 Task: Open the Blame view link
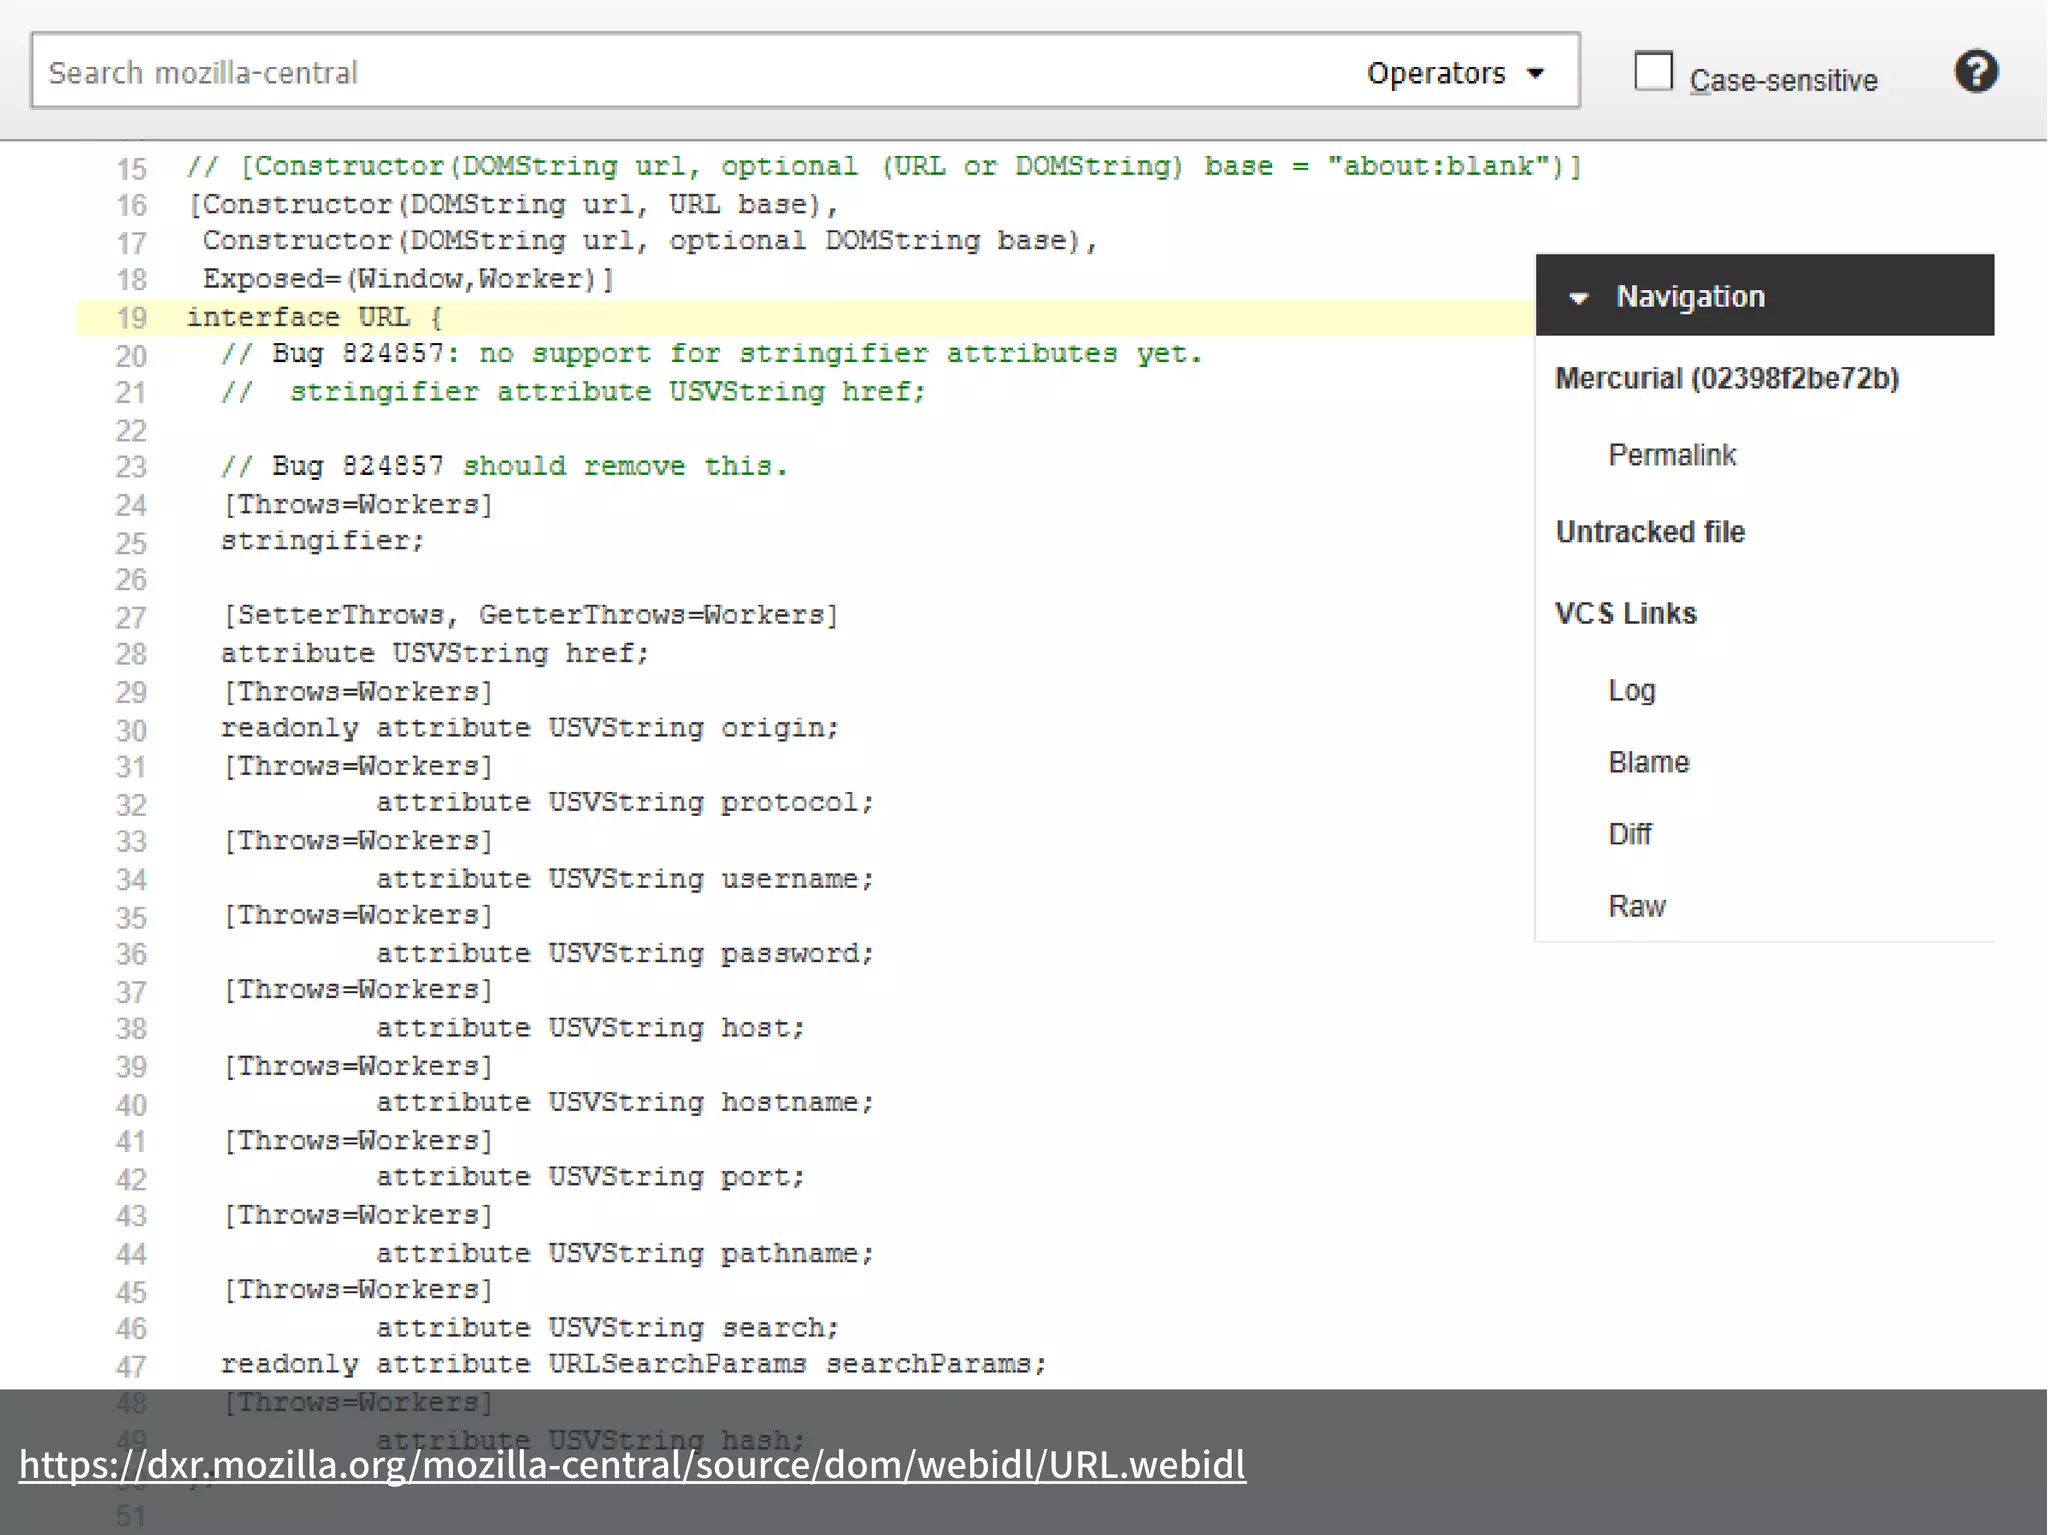point(1648,762)
